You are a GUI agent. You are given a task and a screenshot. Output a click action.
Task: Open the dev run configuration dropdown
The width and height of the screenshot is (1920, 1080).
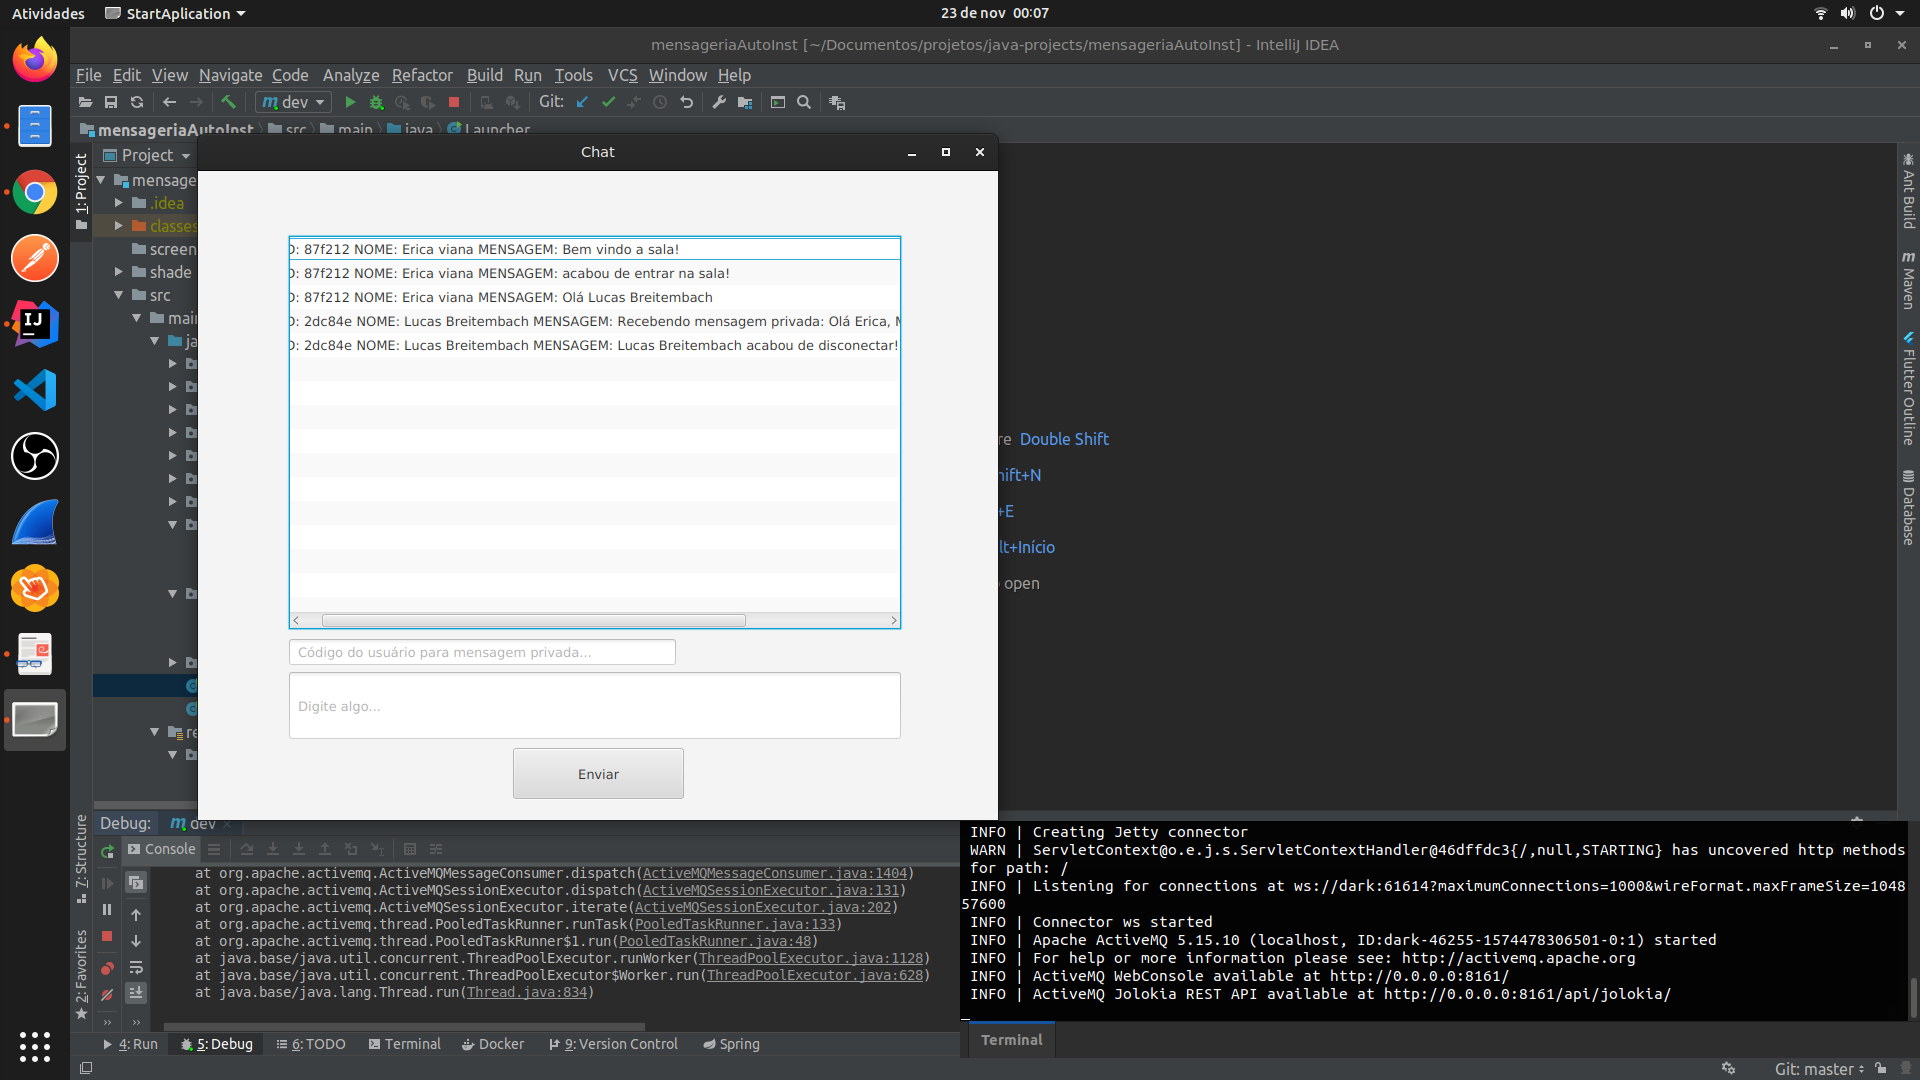[x=294, y=102]
